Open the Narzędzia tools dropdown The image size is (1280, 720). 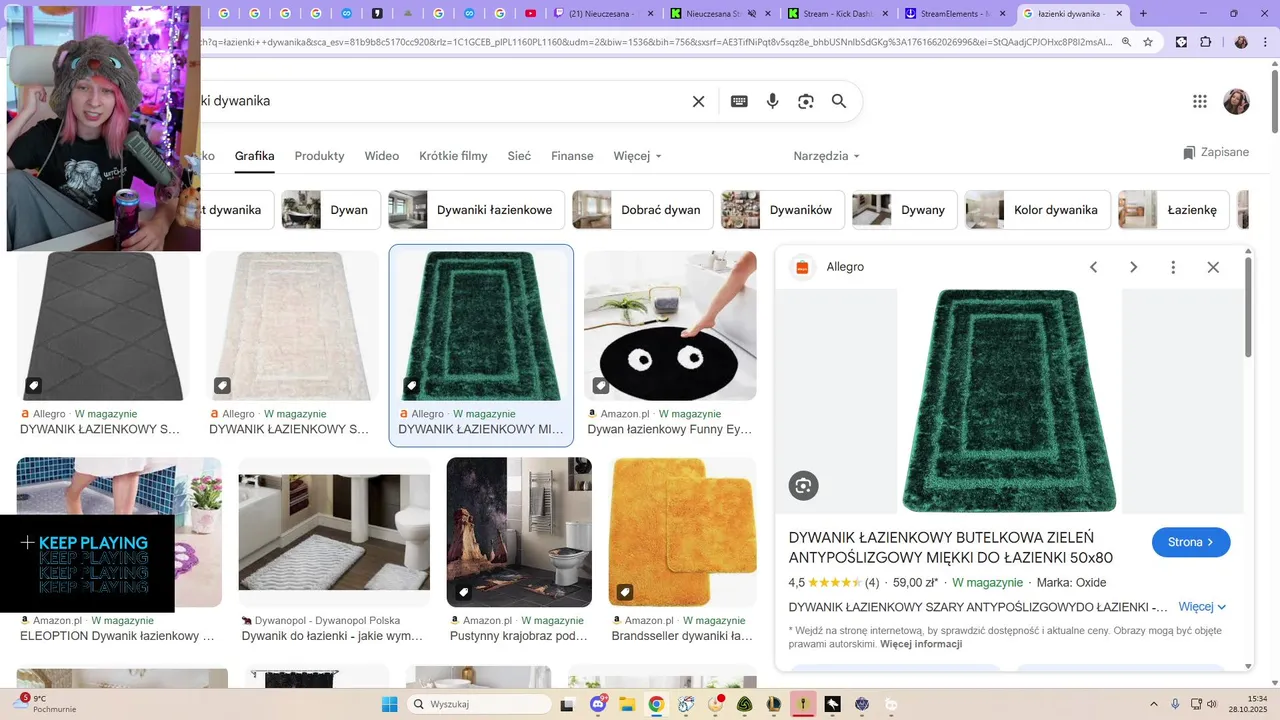pos(826,156)
